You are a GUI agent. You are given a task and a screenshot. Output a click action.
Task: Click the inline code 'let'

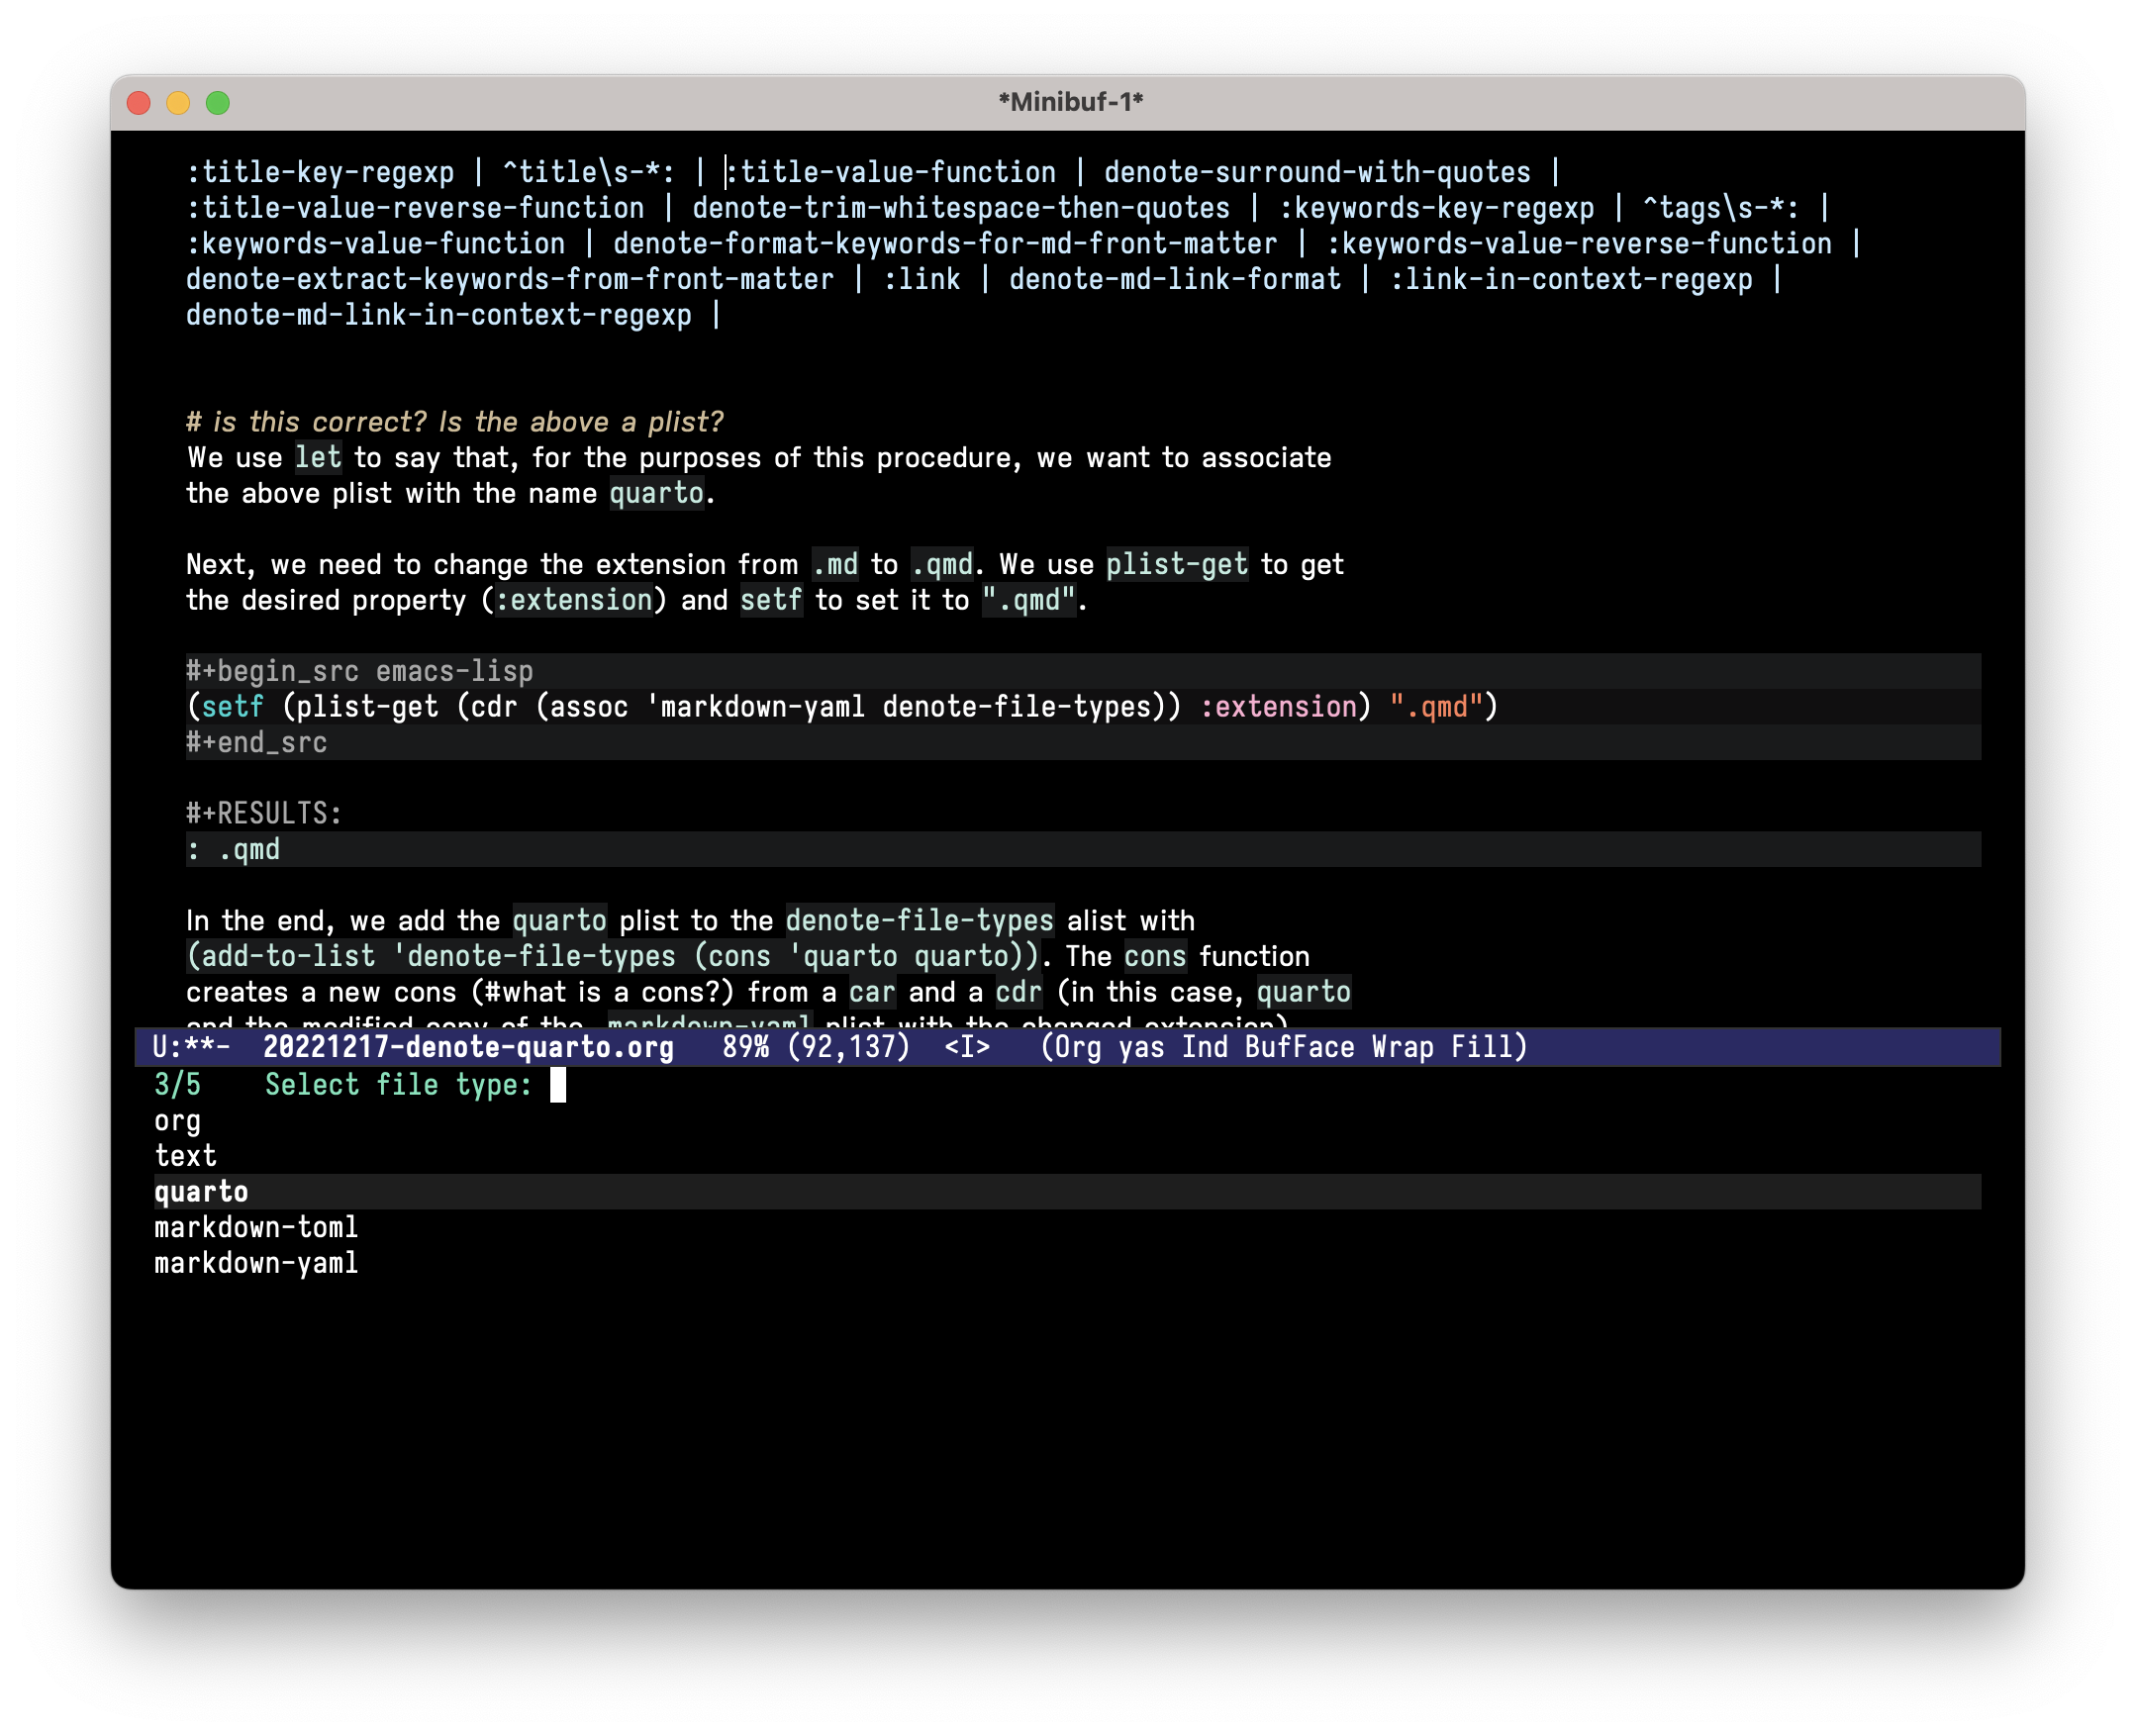318,458
